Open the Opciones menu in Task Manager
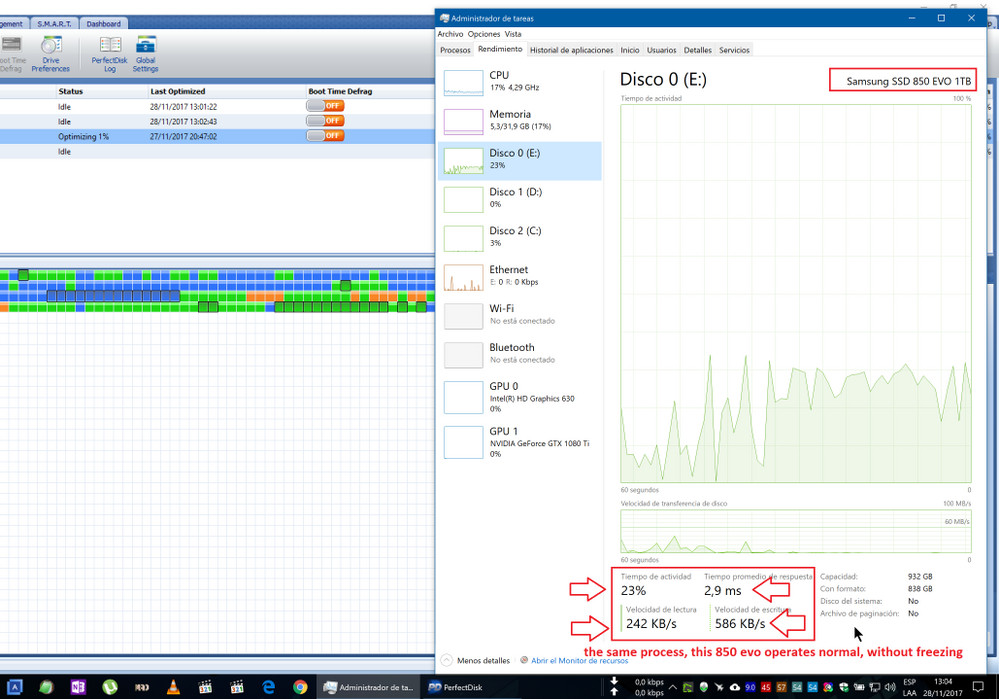999x699 pixels. point(484,34)
